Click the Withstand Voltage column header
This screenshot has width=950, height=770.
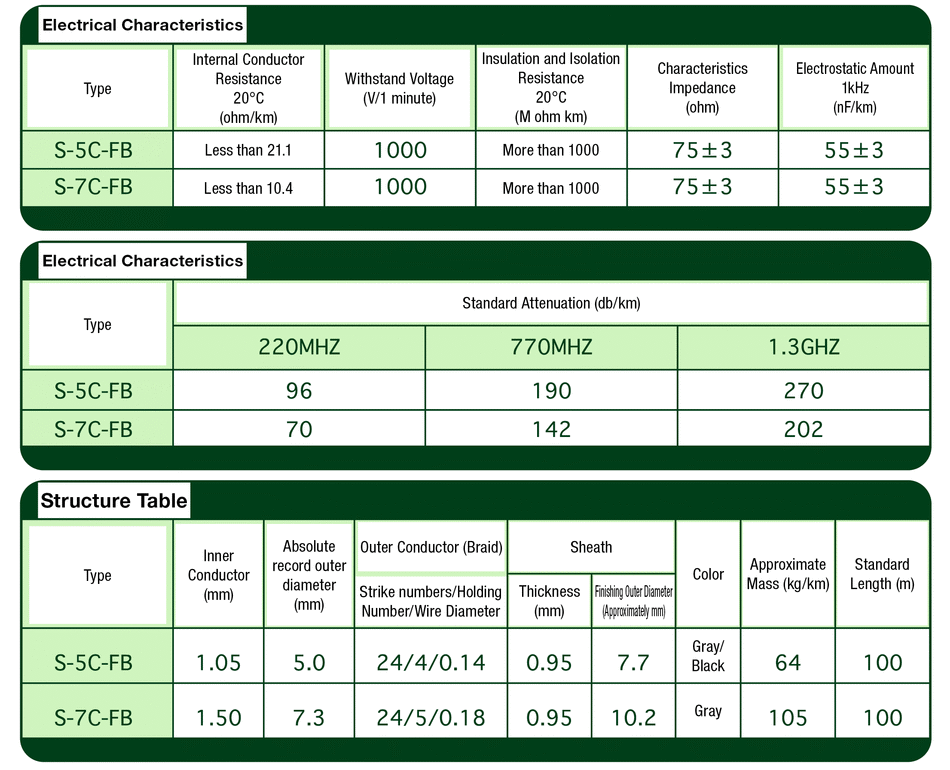coord(399,87)
